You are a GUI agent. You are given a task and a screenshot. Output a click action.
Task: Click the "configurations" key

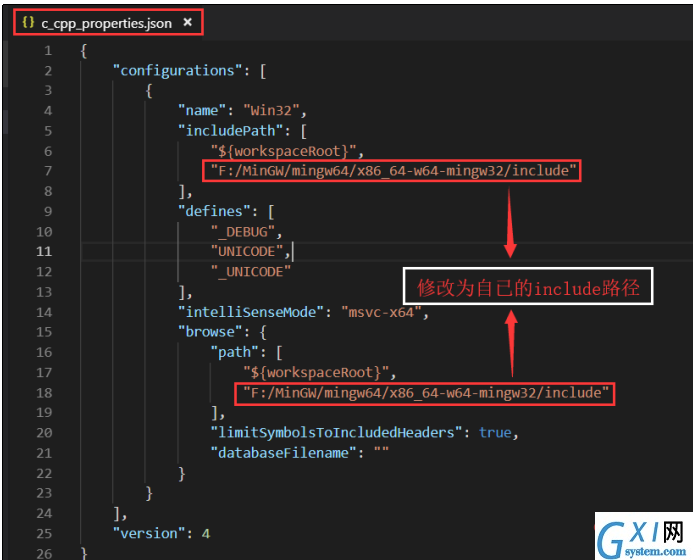[x=177, y=71]
